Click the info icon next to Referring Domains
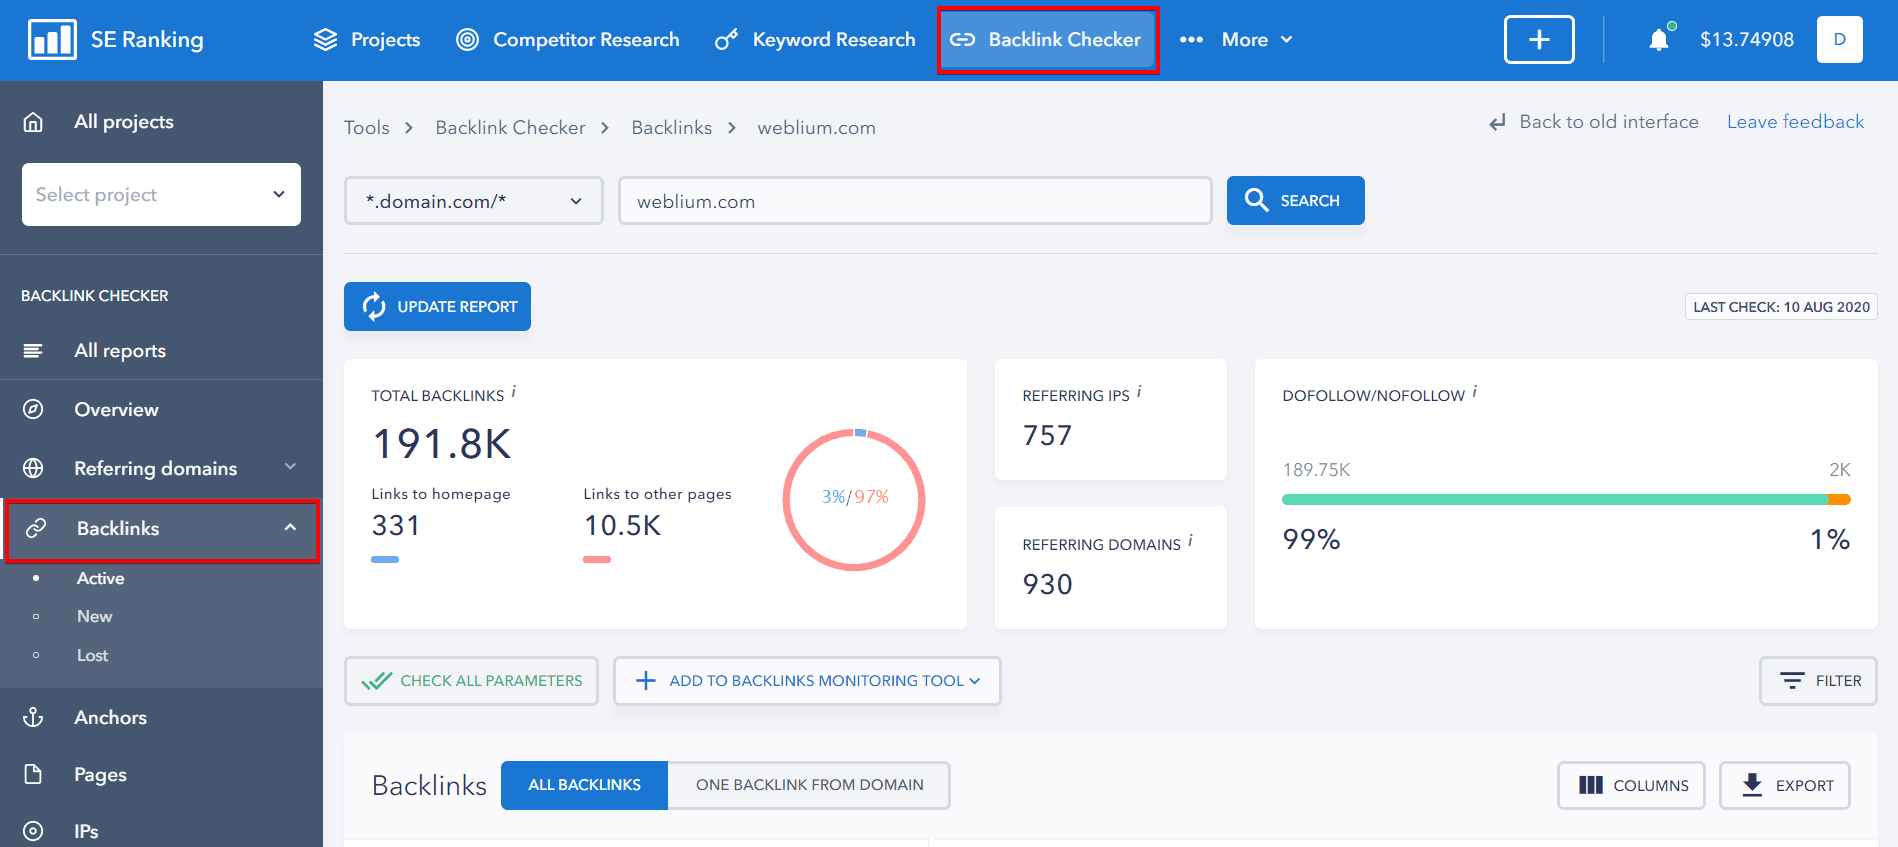Screen dimensions: 1898x847 click(1190, 541)
